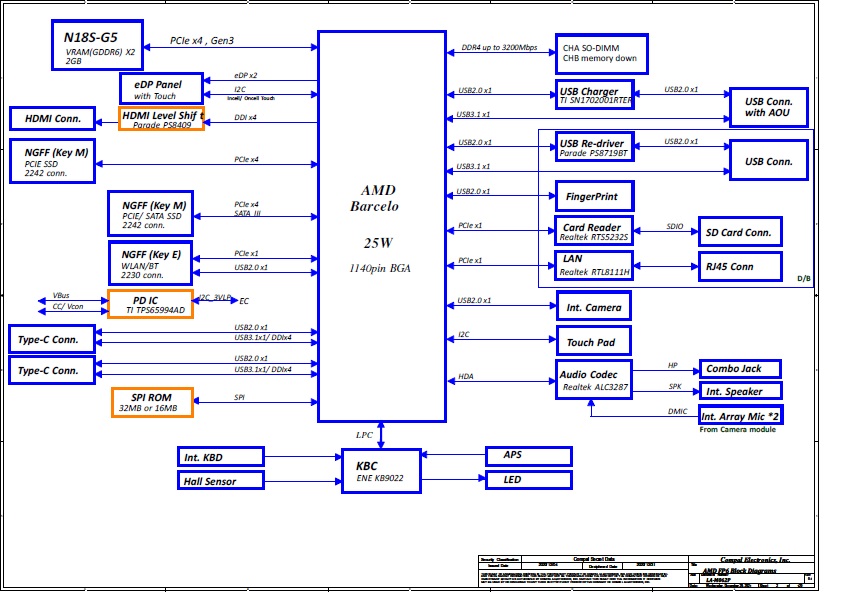This screenshot has width=851, height=601.
Task: Select the NGFF Key M PCIE/SATA SSD block
Action: [151, 213]
